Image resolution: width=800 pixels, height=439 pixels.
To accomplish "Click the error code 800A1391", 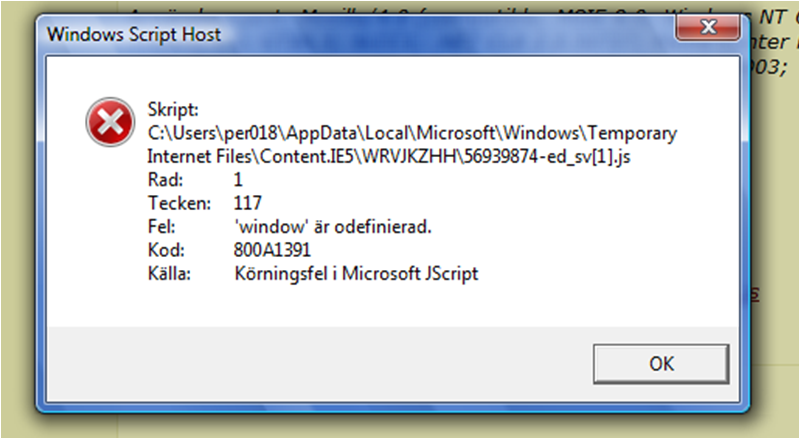I will (x=272, y=250).
